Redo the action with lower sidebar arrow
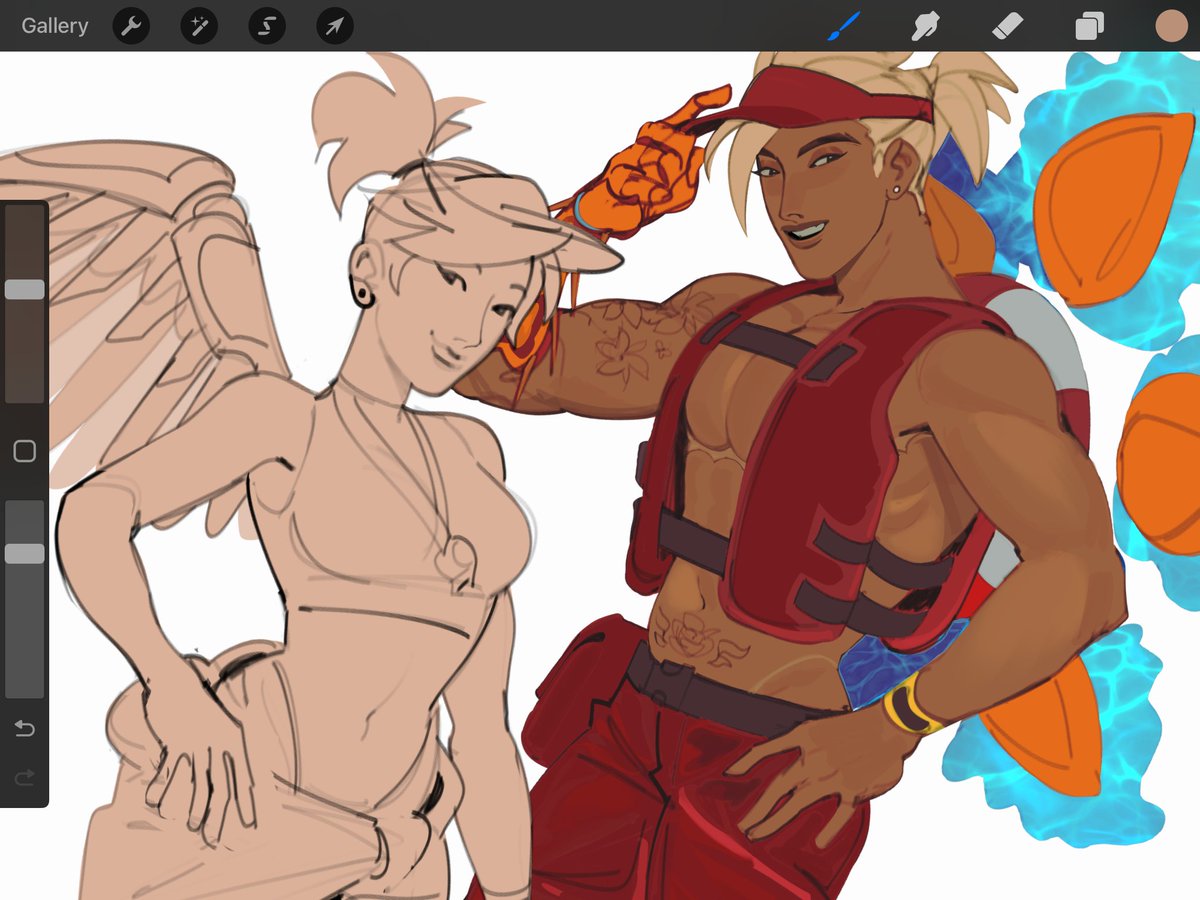The width and height of the screenshot is (1200, 900). [x=24, y=776]
